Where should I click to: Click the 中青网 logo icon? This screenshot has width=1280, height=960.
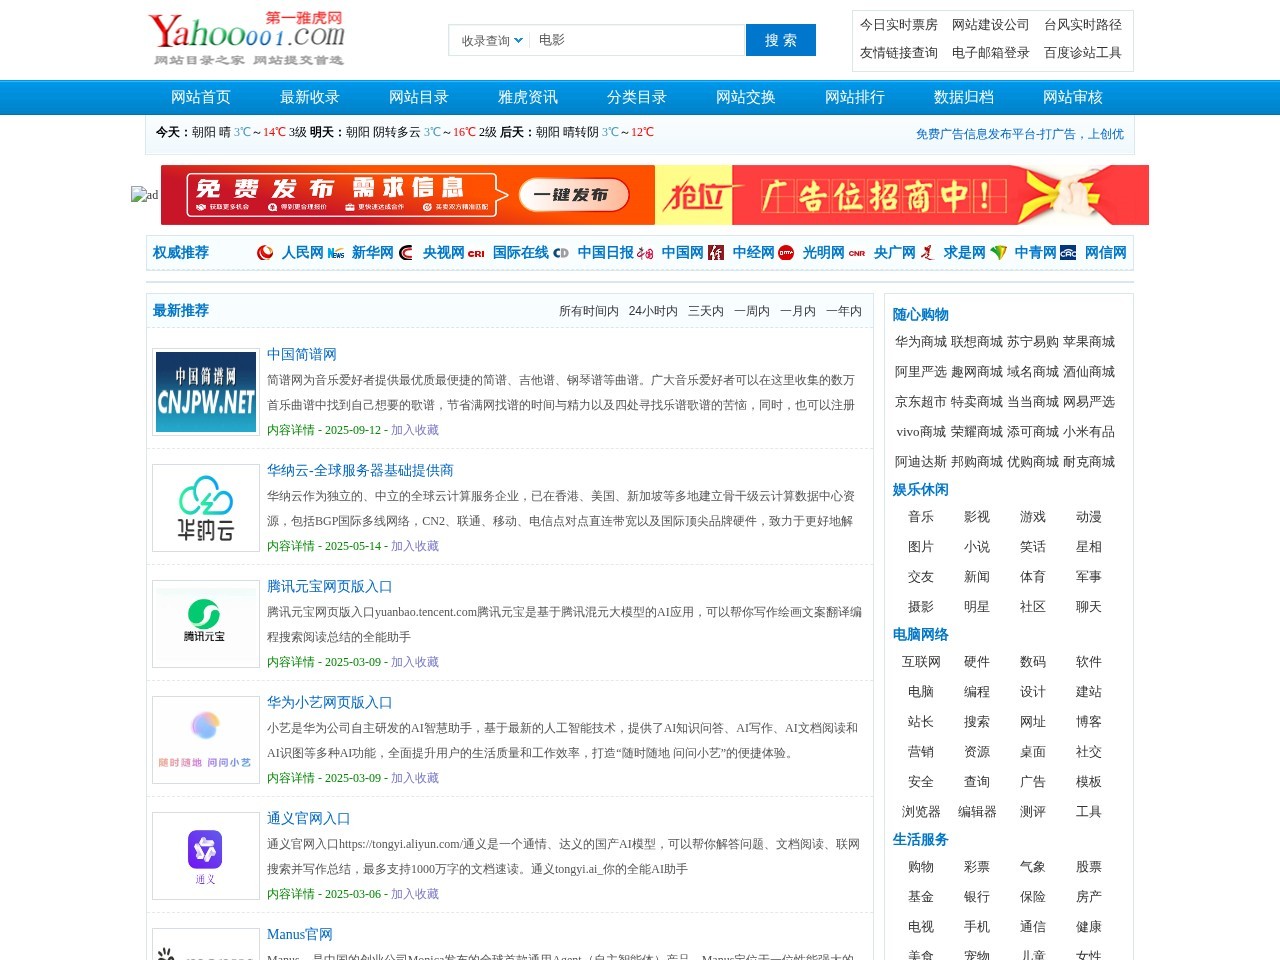point(999,253)
